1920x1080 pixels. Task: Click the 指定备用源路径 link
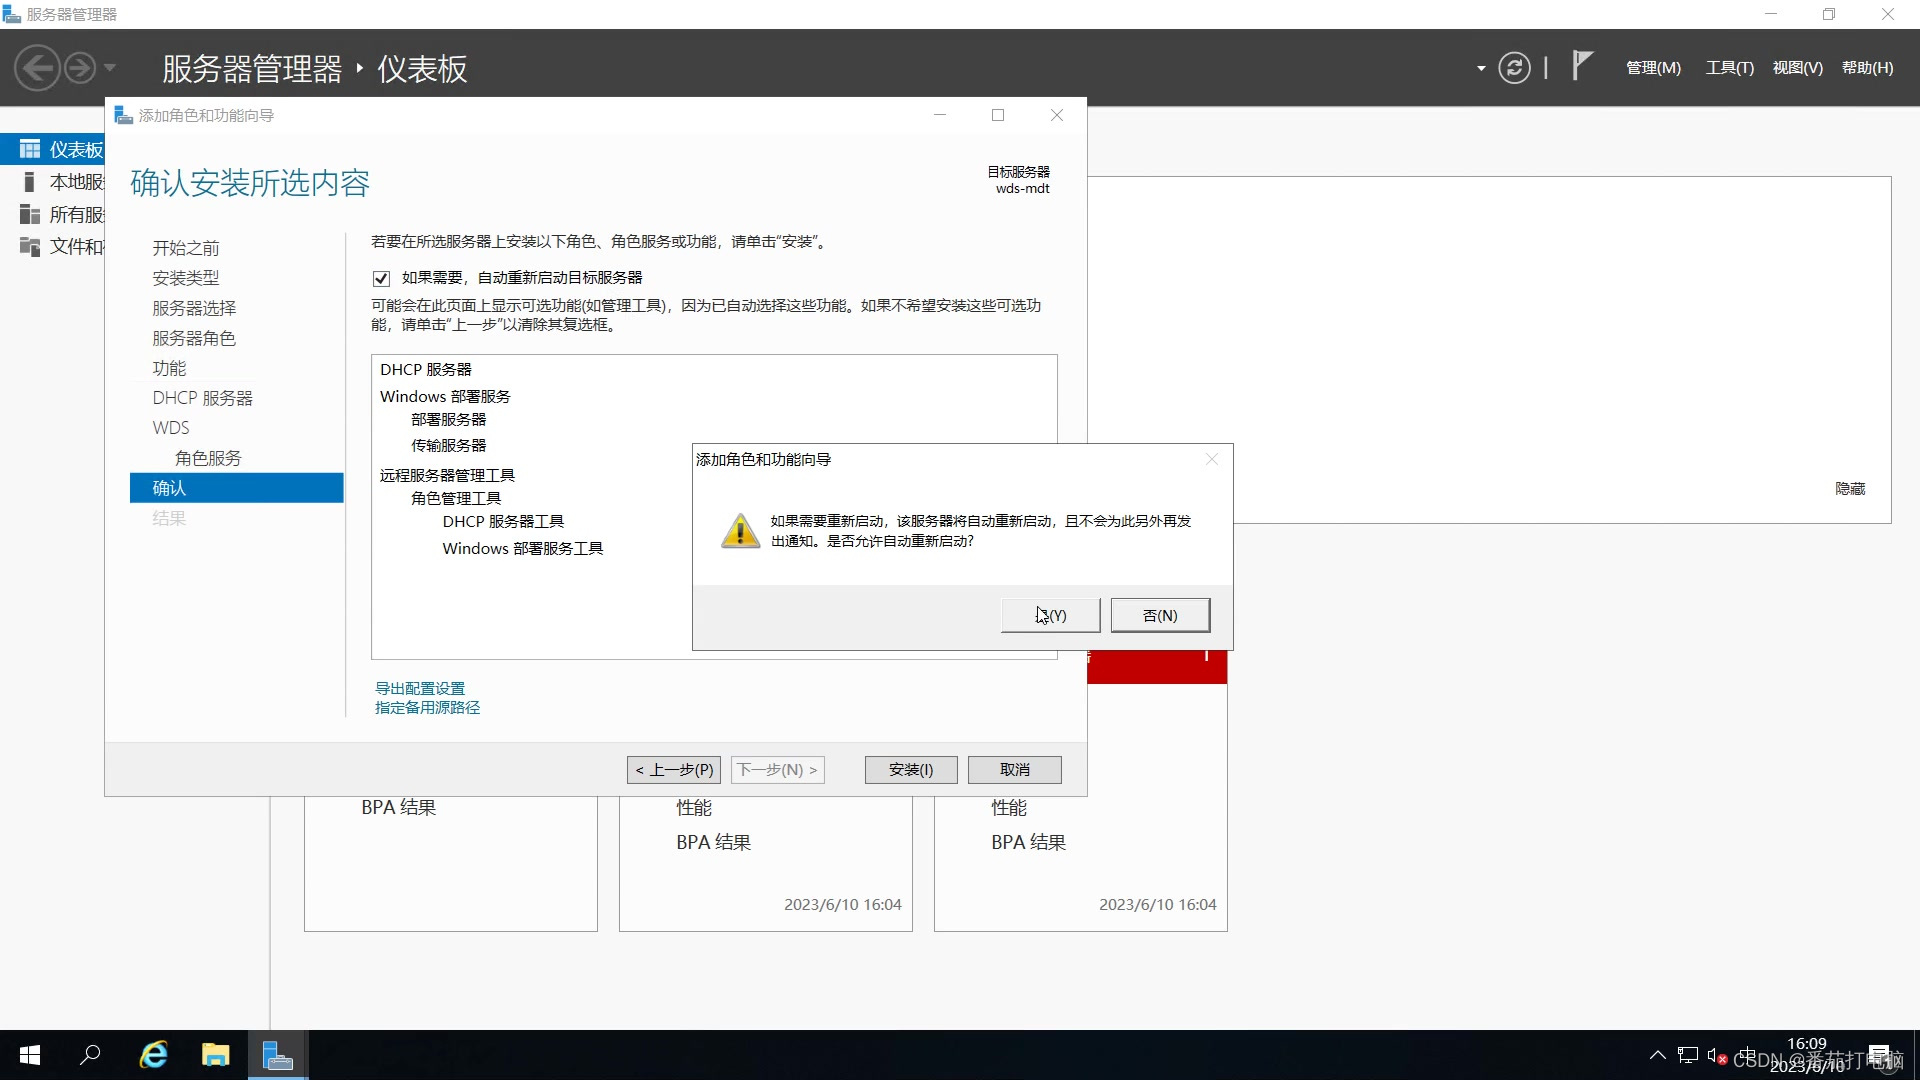(427, 707)
